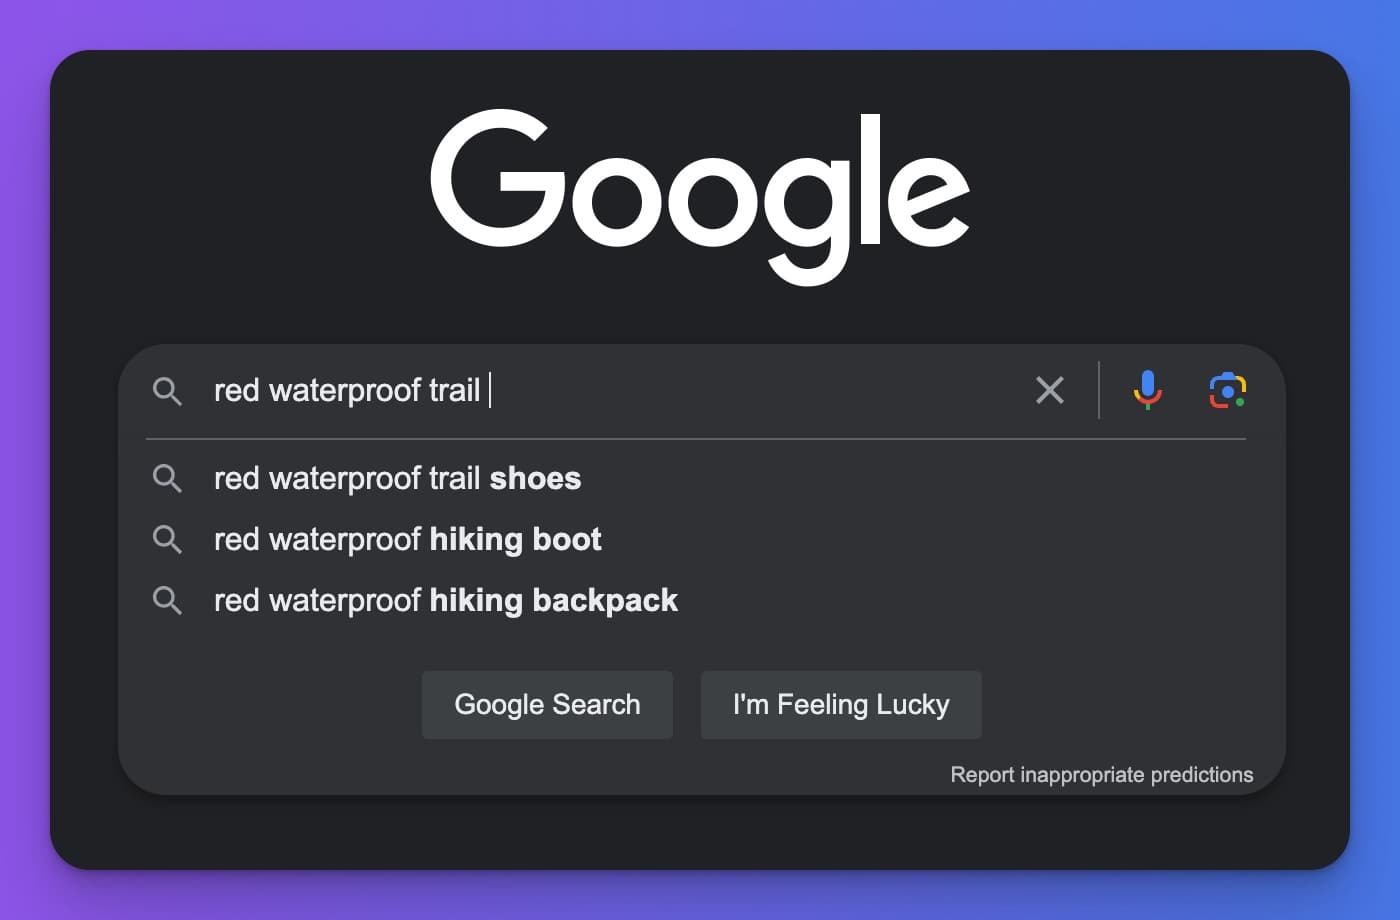Select the suggestion 'red waterproof trail shoes'

coord(396,478)
